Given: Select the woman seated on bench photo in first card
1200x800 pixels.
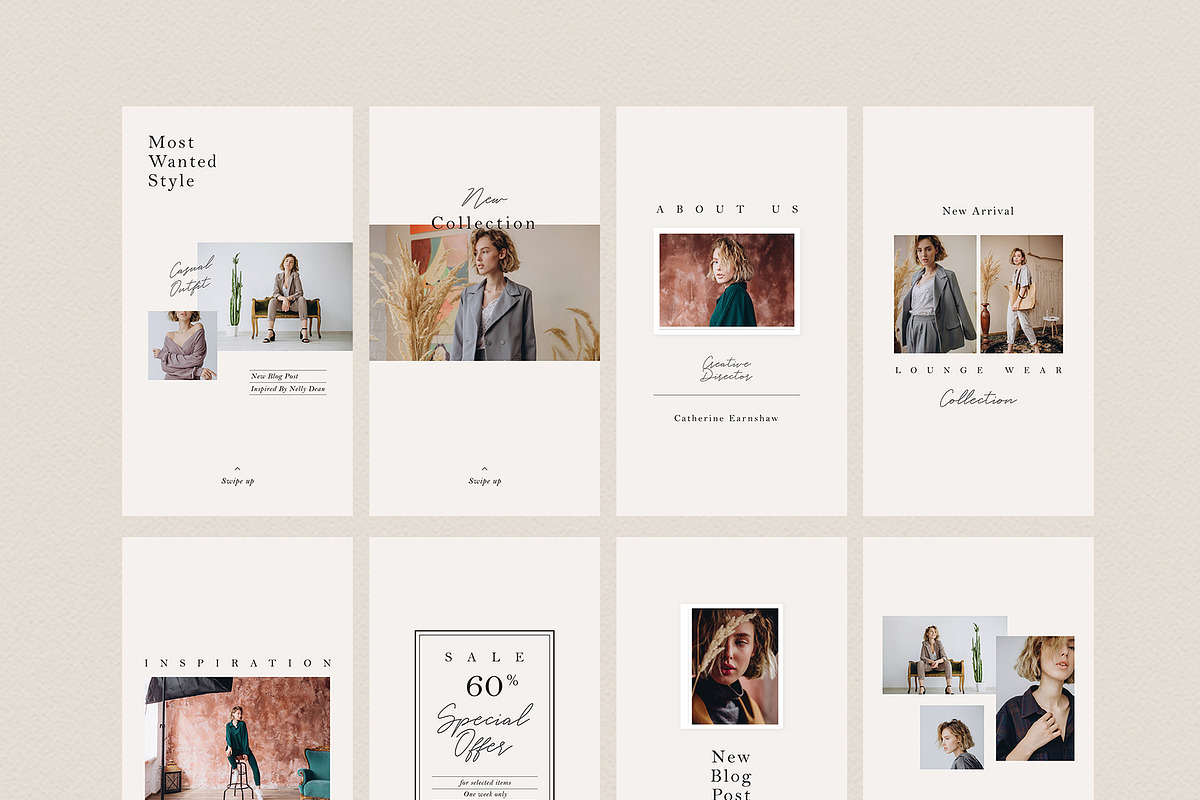Looking at the screenshot, I should pyautogui.click(x=275, y=296).
